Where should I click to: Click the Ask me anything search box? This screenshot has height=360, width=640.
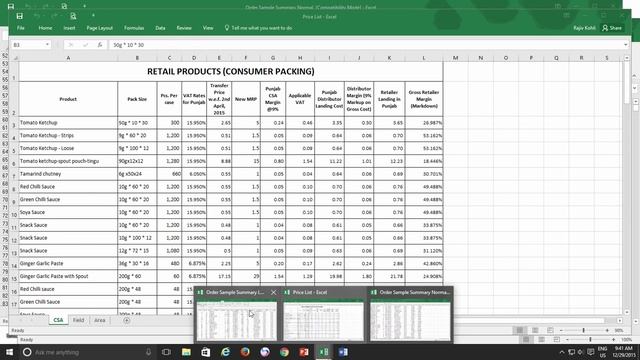click(x=88, y=352)
